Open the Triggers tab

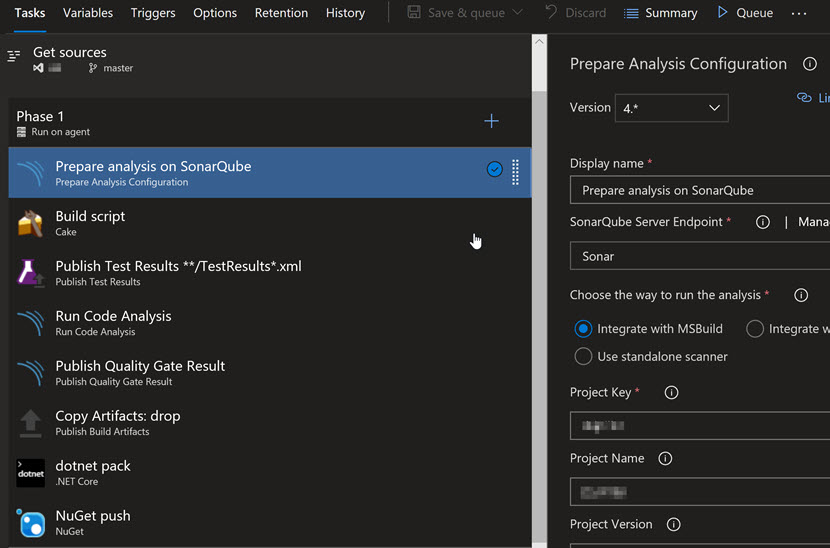tap(153, 13)
